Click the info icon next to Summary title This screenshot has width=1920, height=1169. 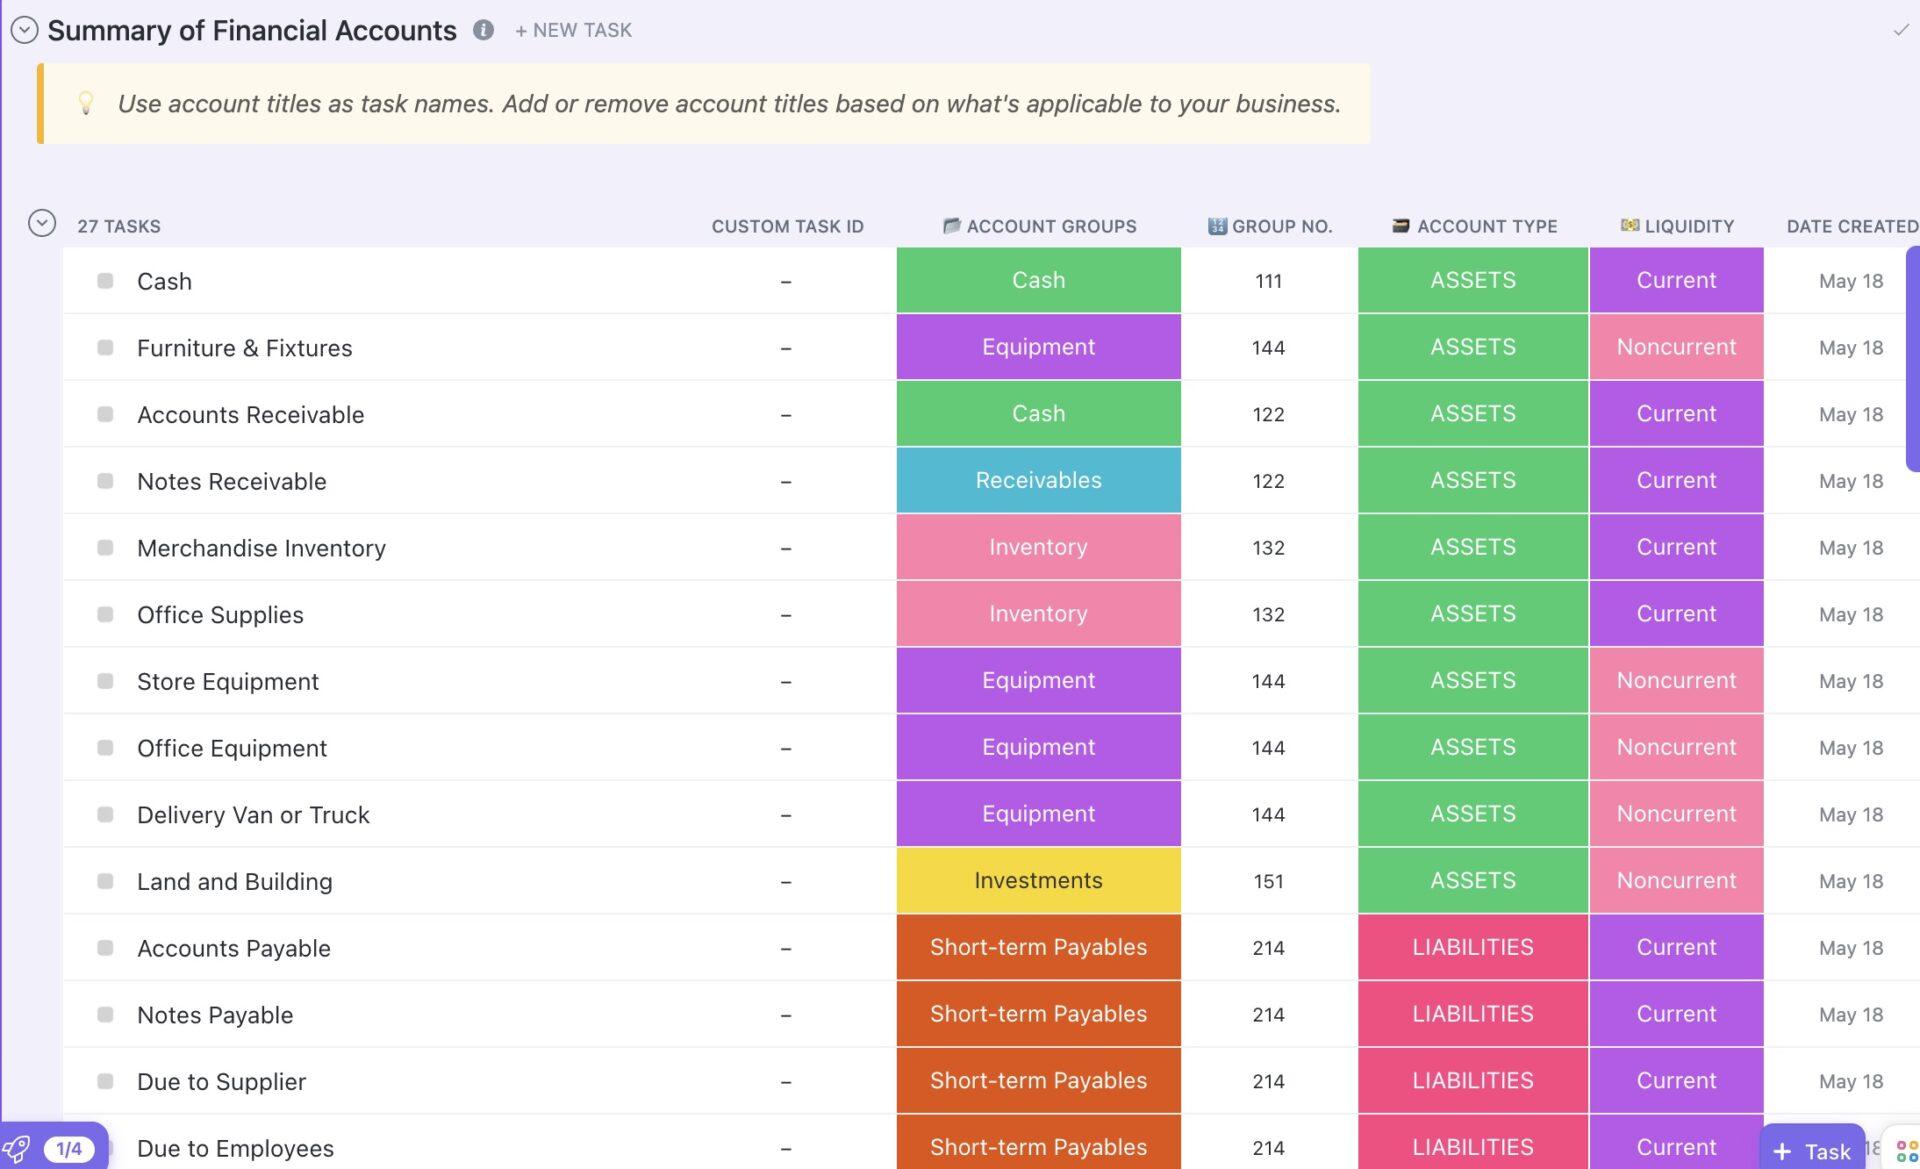483,27
